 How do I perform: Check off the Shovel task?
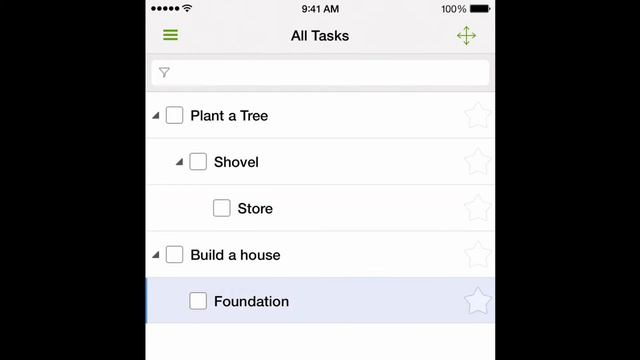(x=198, y=162)
